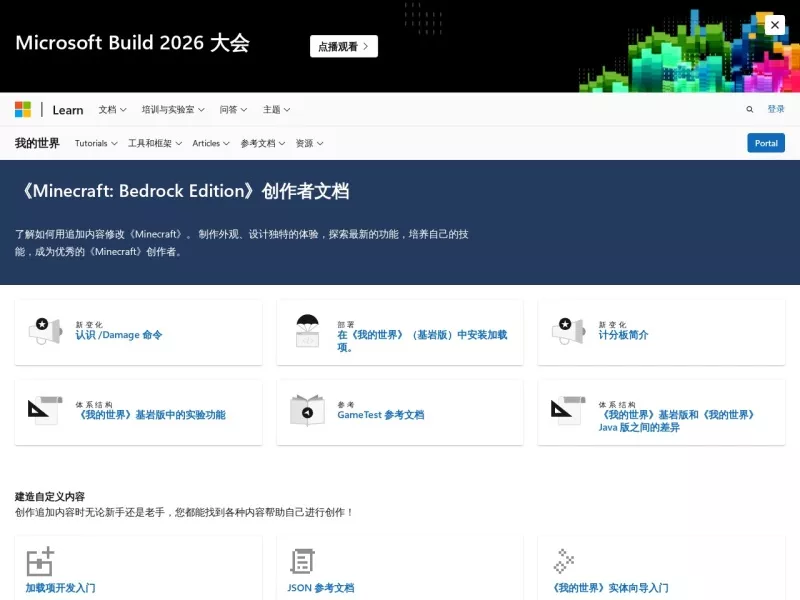800x600 pixels.
Task: Expand the 培训与实验室 dropdown
Action: pos(173,109)
